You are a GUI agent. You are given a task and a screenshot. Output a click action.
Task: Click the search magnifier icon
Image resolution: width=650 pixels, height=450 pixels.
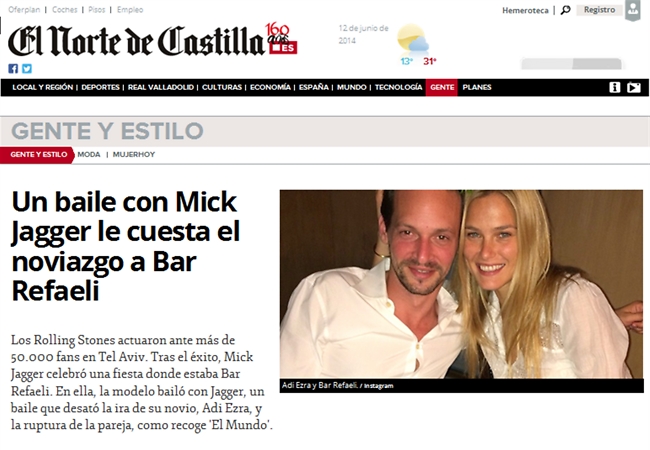565,10
